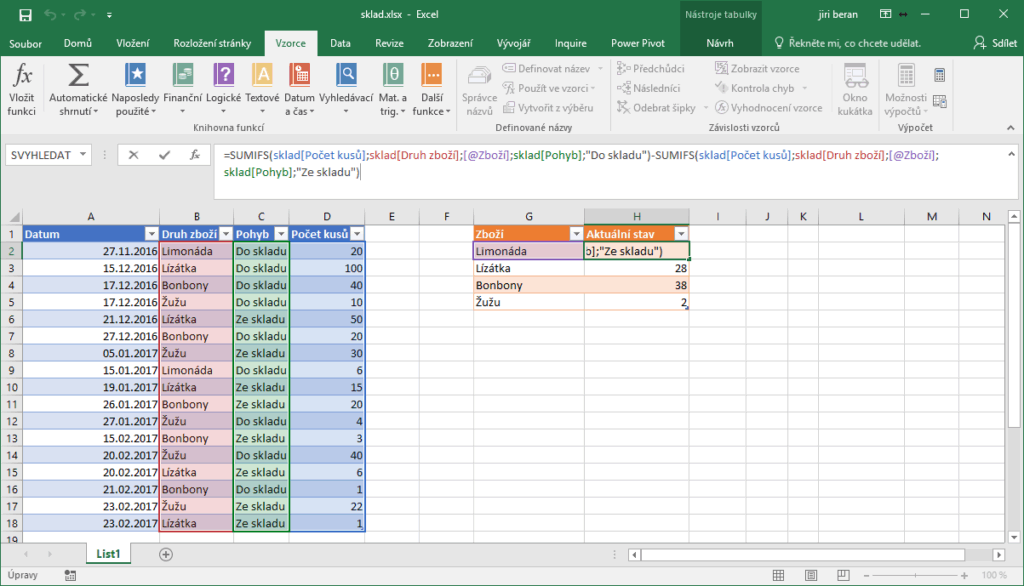The width and height of the screenshot is (1024, 586).
Task: Open the Rozložení stránky tab
Action: (210, 43)
